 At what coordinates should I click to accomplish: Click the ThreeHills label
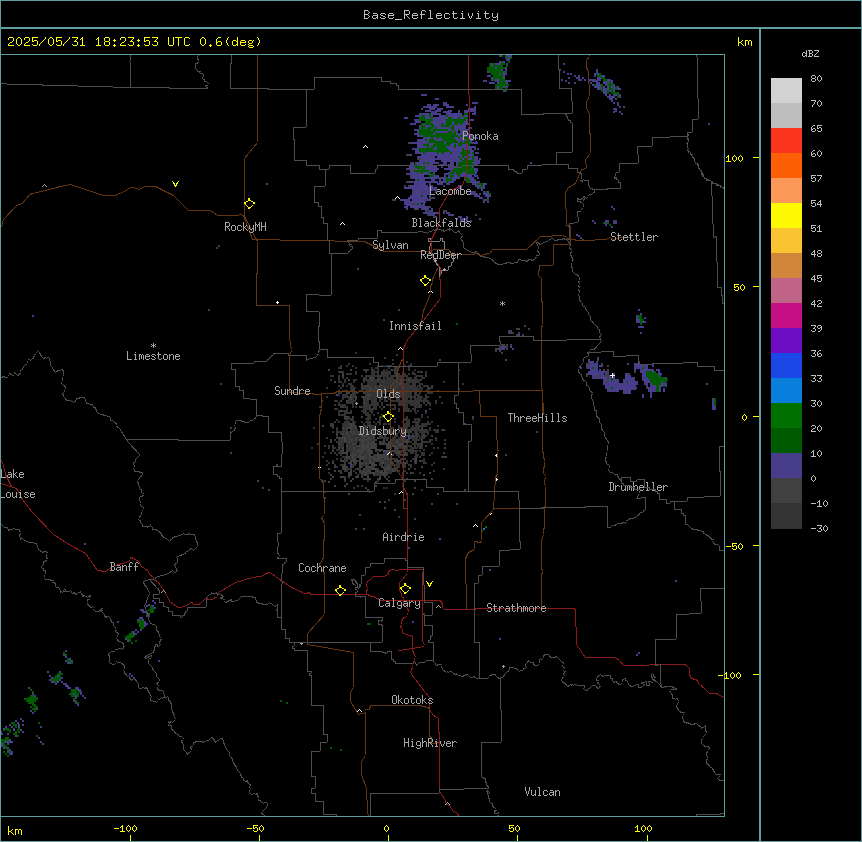tap(537, 418)
